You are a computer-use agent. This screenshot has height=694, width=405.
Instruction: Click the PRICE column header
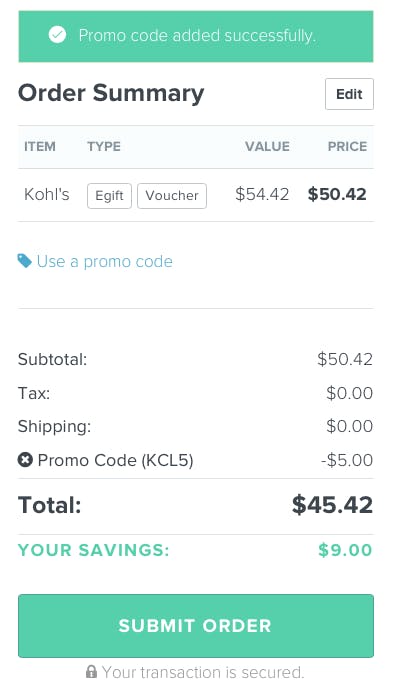point(347,147)
